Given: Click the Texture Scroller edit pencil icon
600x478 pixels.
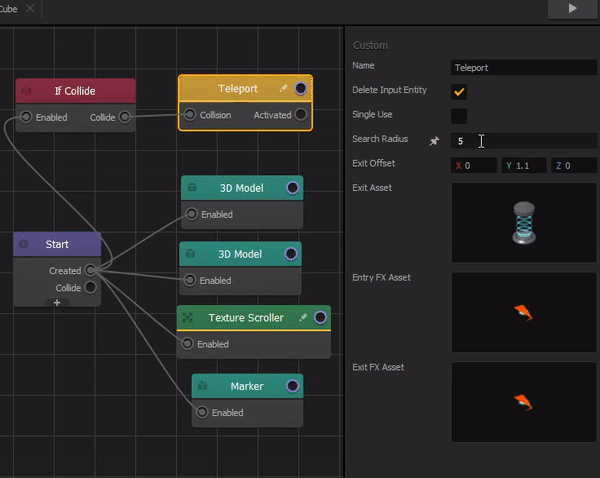Looking at the screenshot, I should (303, 317).
